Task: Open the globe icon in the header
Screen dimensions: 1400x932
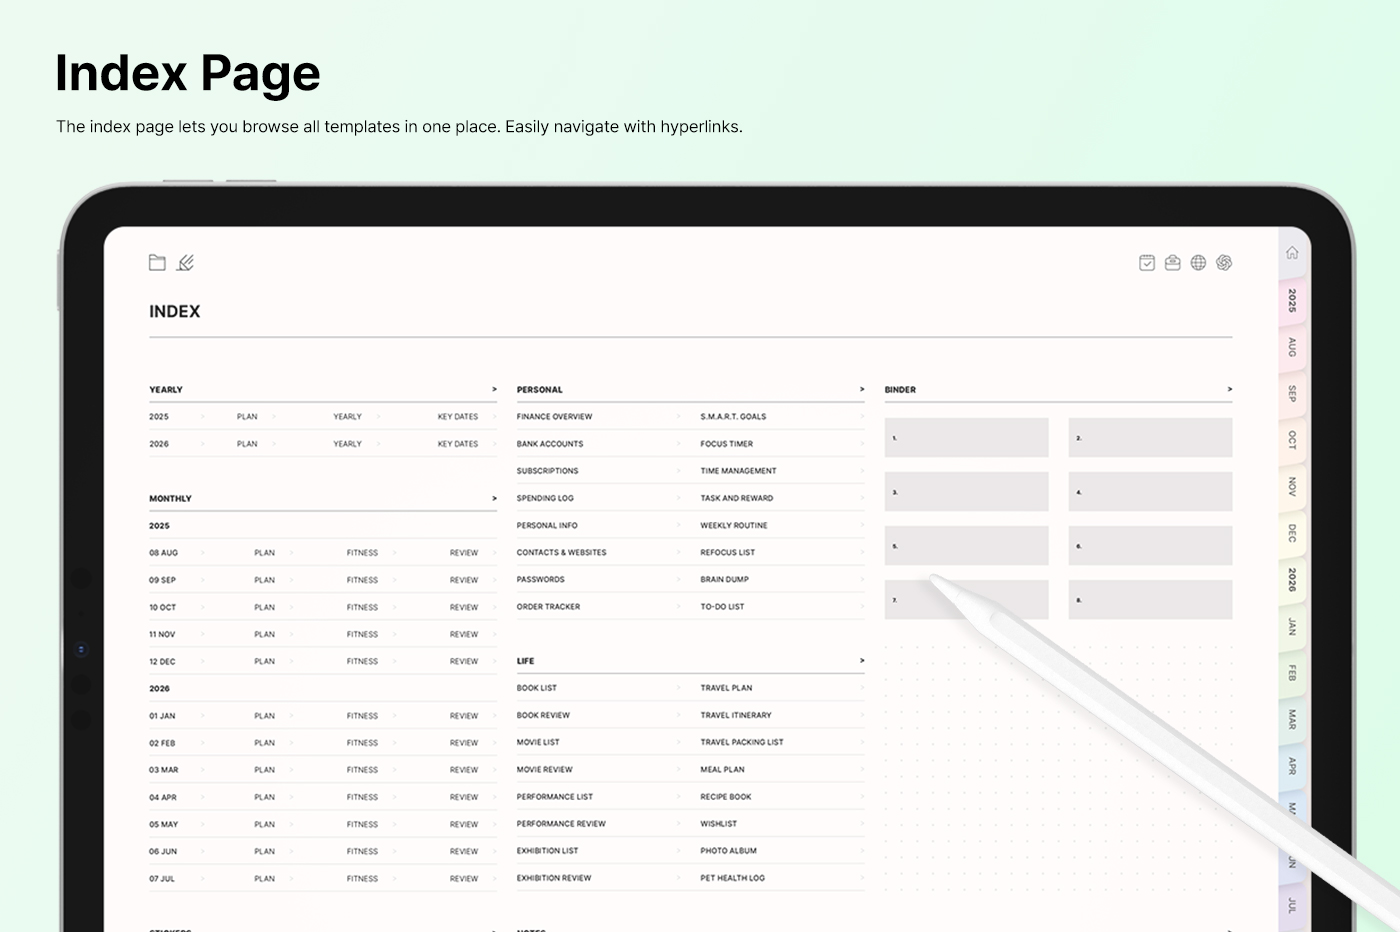Action: [x=1198, y=263]
